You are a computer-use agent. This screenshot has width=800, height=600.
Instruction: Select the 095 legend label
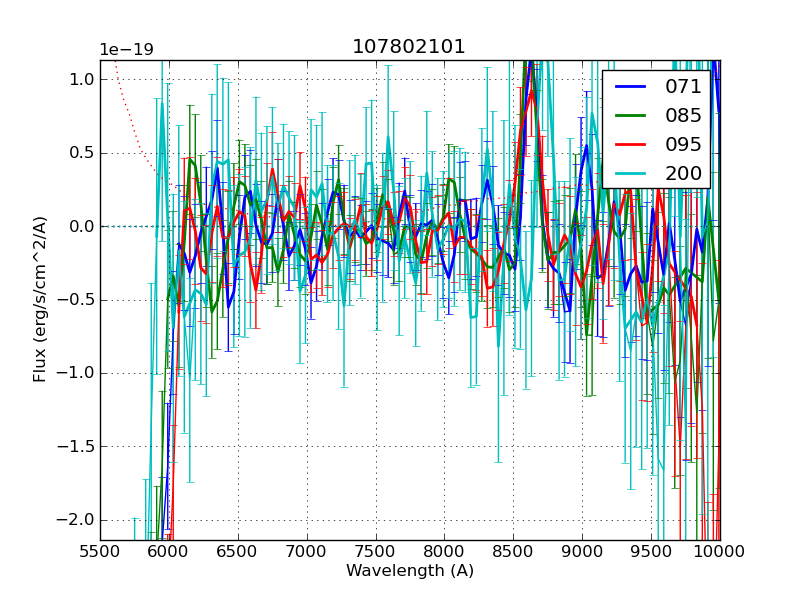pos(683,144)
